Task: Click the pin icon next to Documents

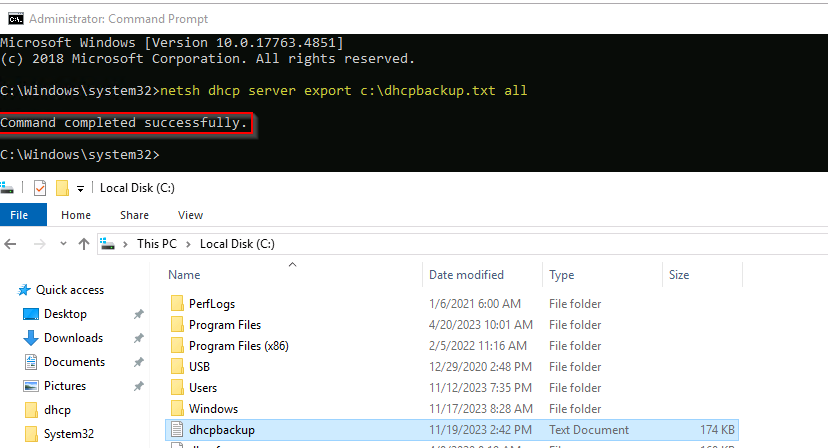Action: pyautogui.click(x=138, y=362)
